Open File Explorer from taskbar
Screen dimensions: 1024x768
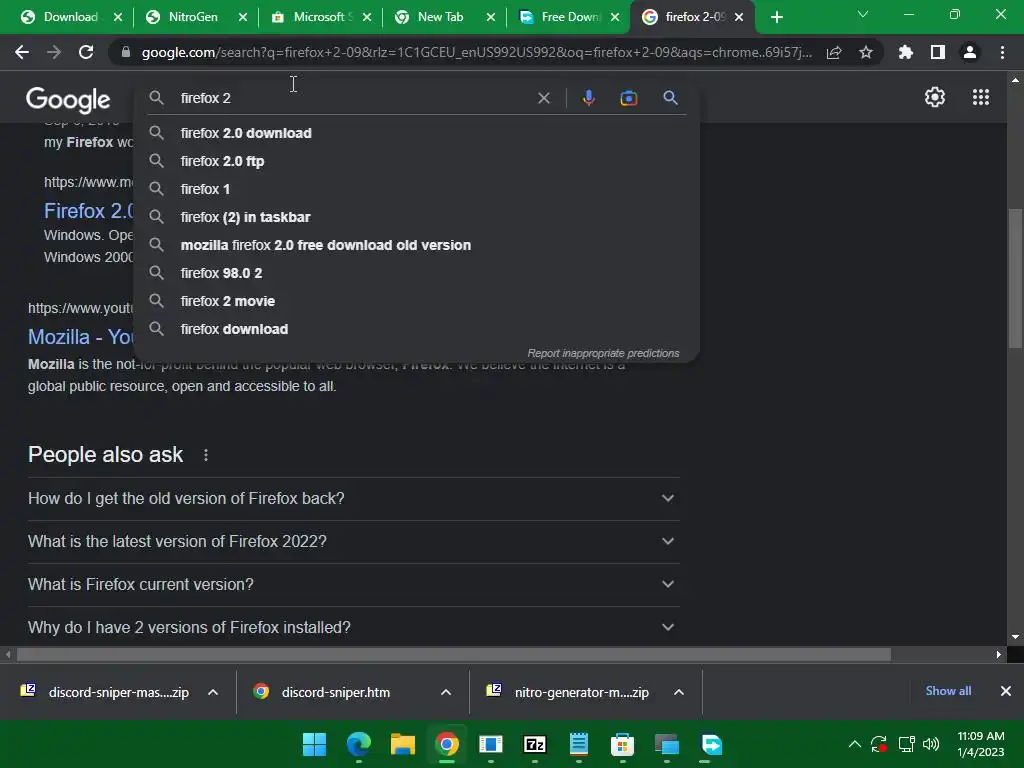pyautogui.click(x=402, y=744)
